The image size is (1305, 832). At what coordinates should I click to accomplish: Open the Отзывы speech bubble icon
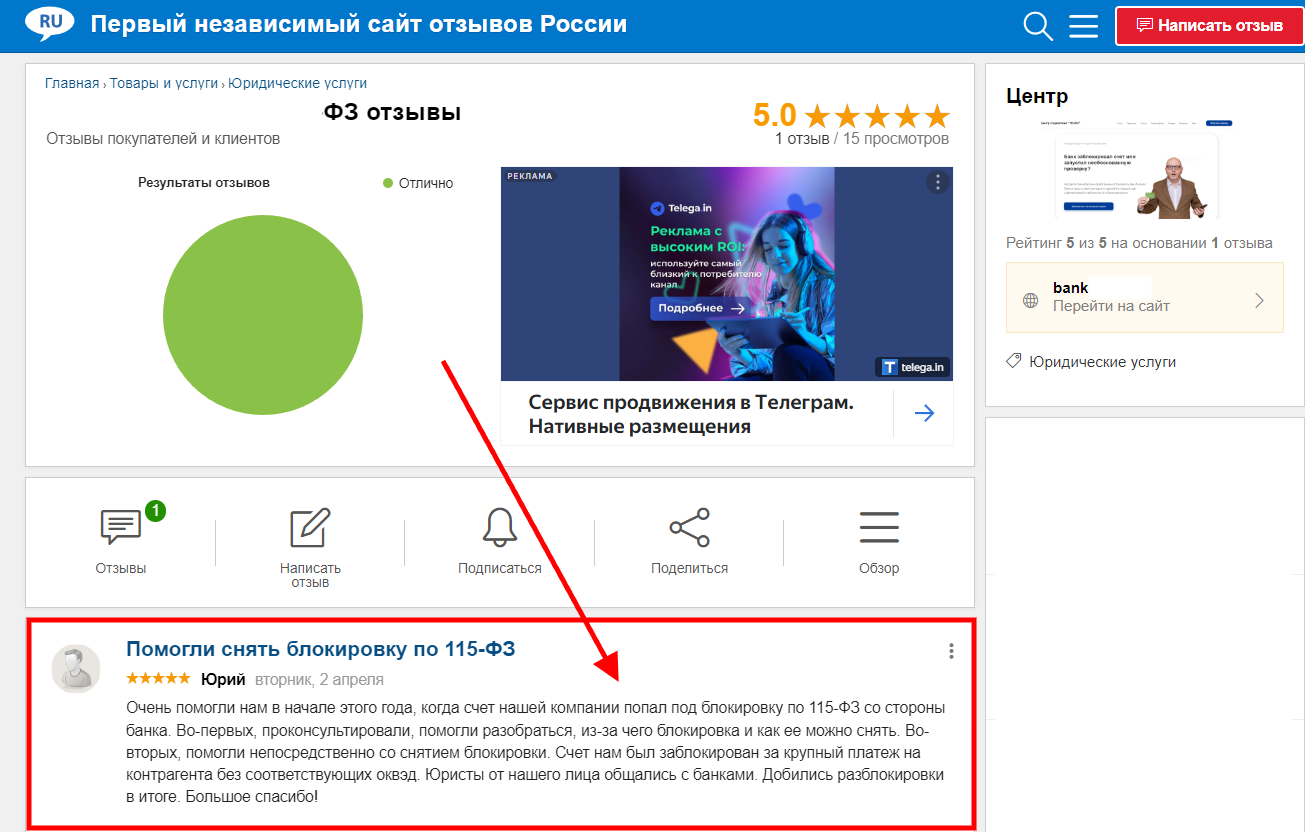(121, 527)
